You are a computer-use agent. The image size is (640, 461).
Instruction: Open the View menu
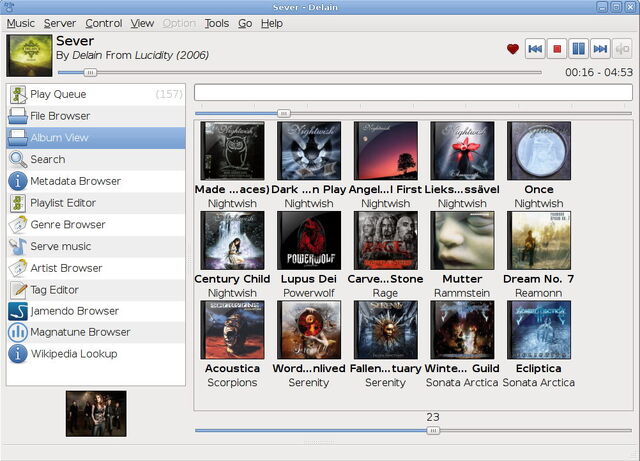[142, 23]
